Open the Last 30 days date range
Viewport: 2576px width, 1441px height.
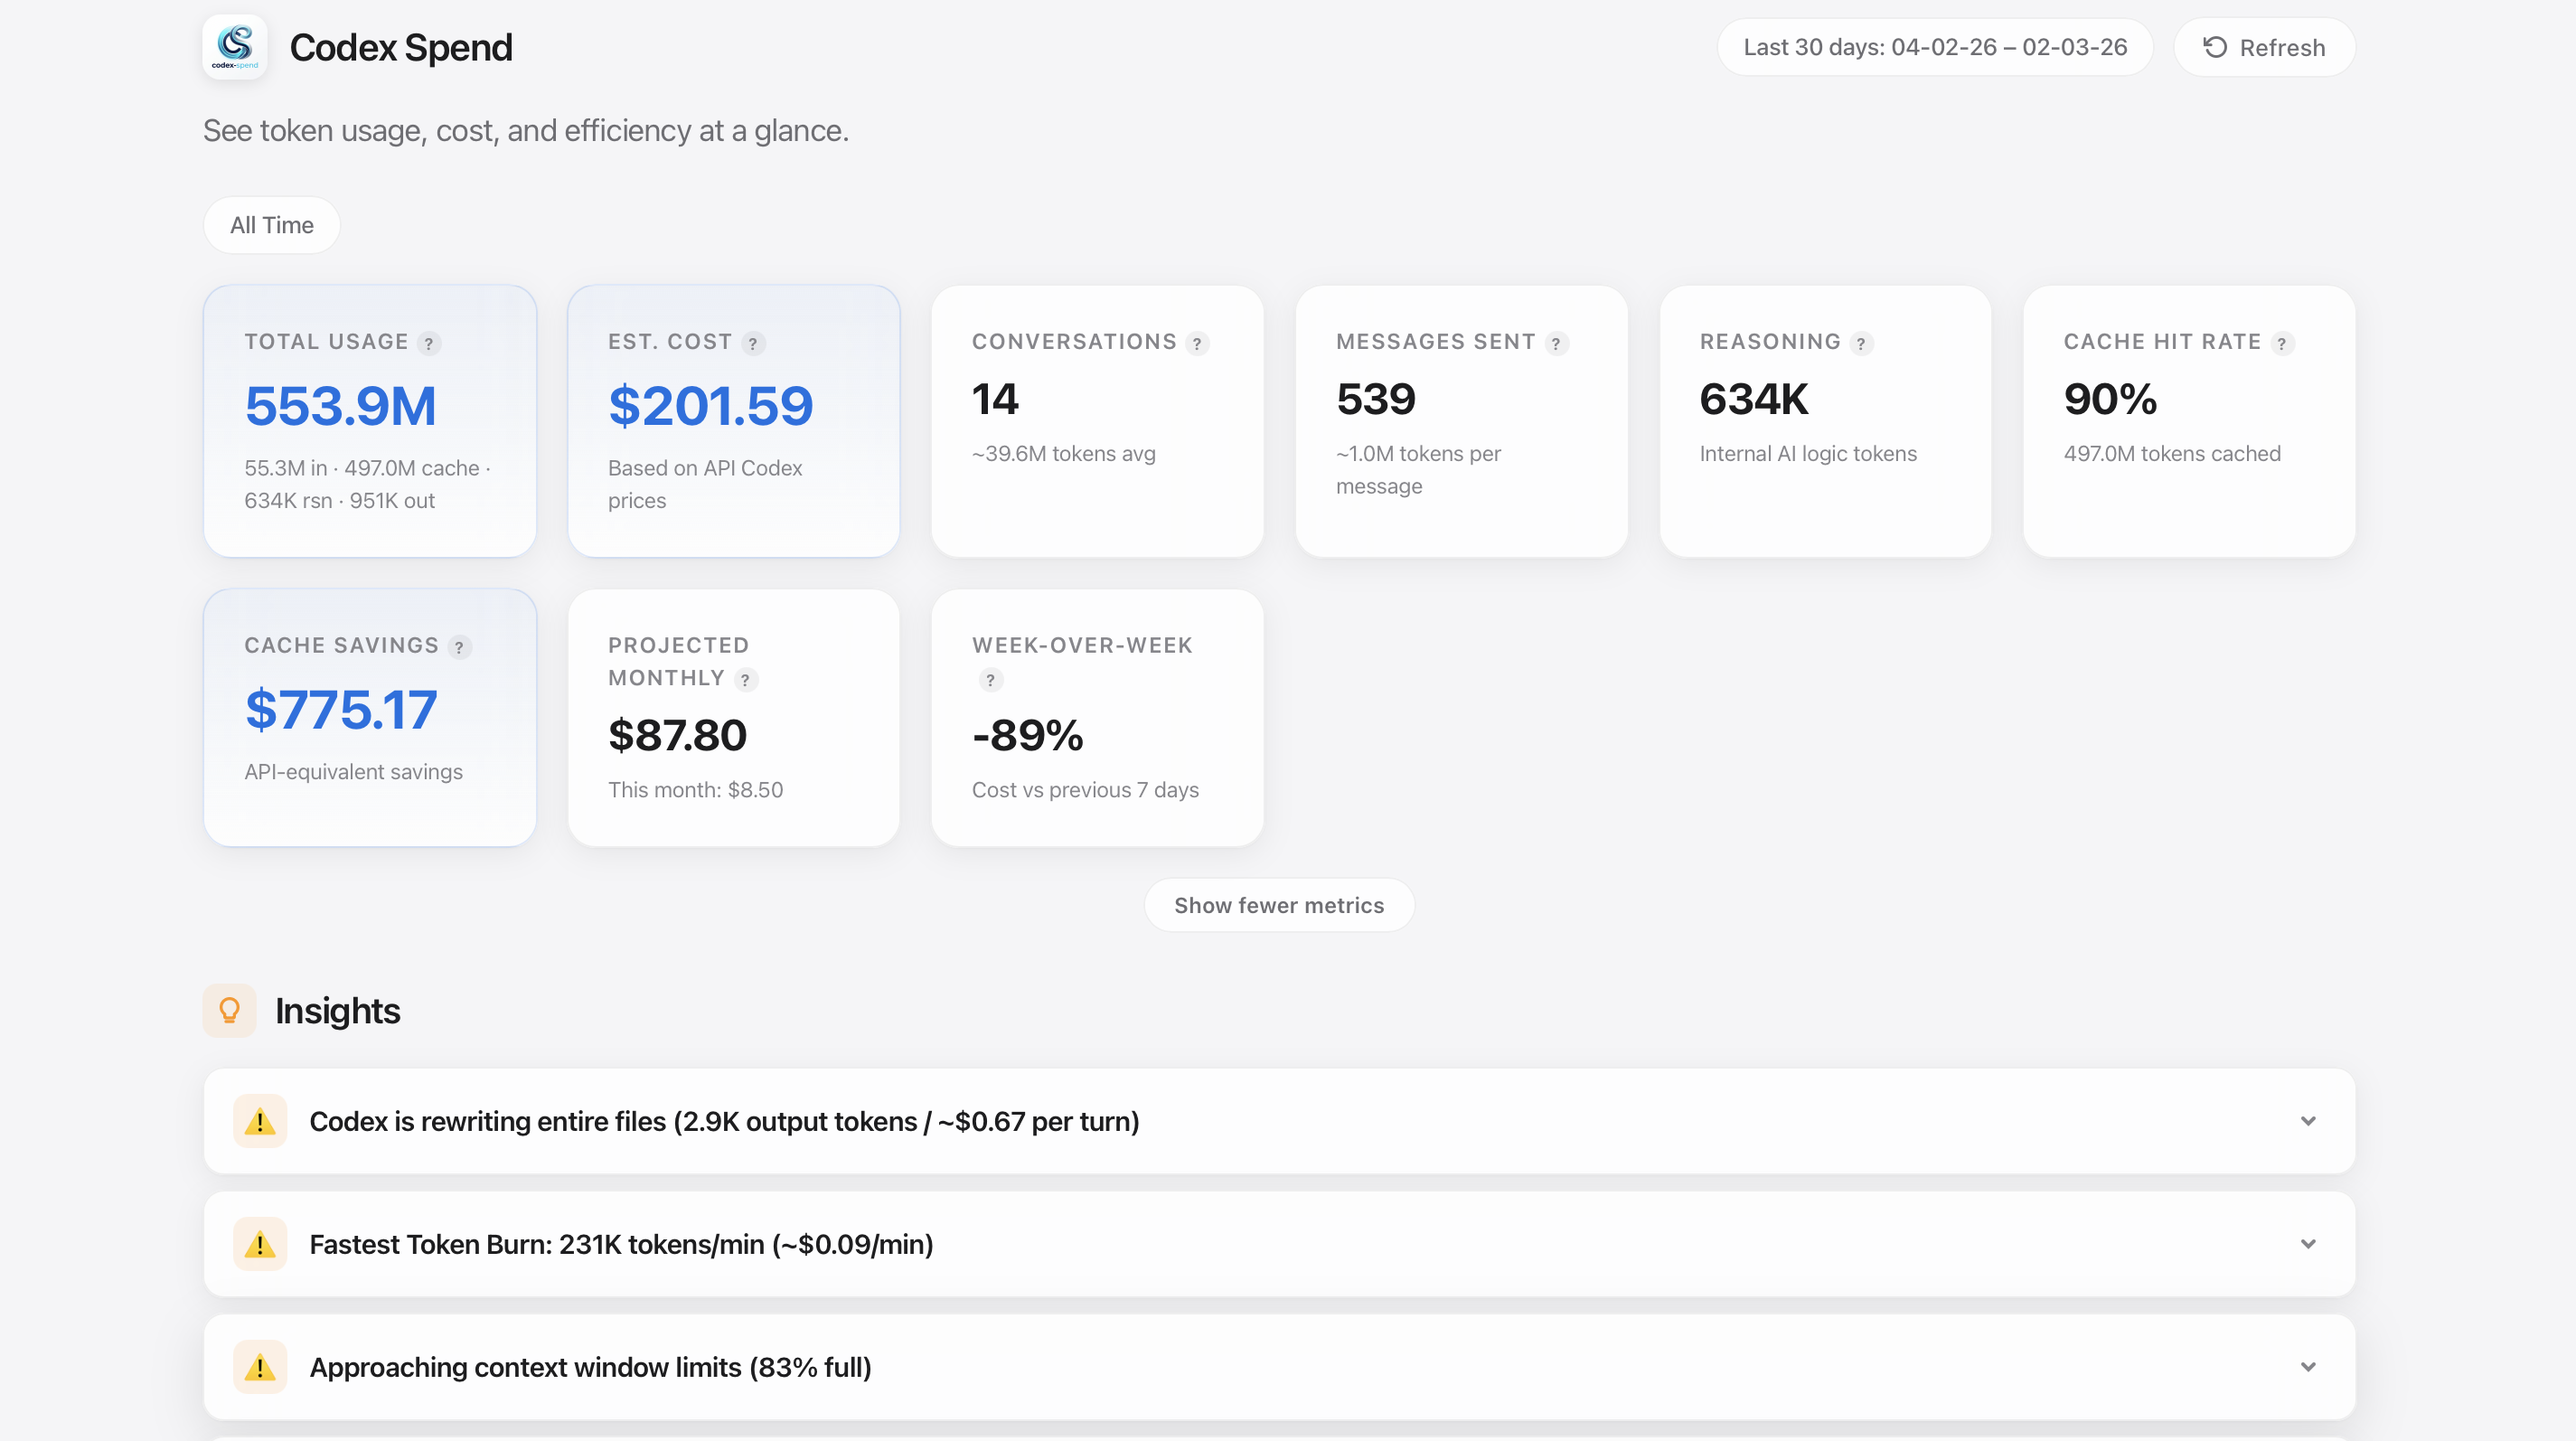pyautogui.click(x=1934, y=47)
